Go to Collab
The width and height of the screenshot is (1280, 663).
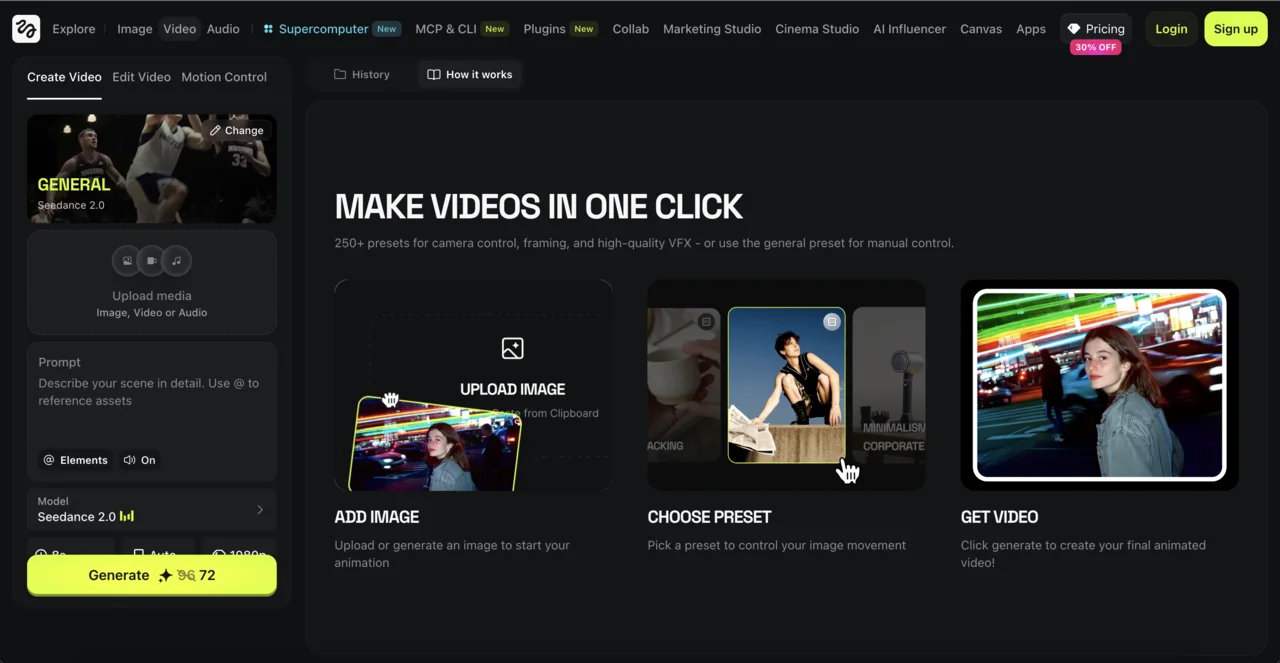coord(630,29)
